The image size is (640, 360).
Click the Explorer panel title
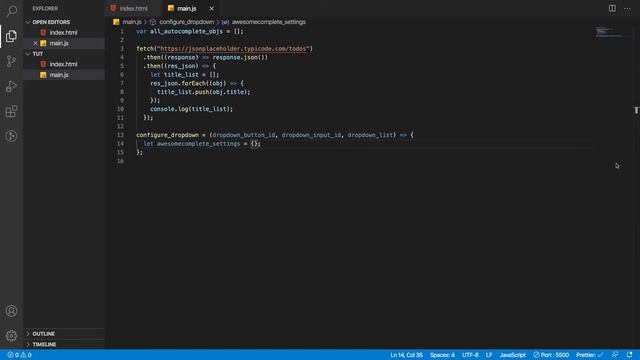[45, 9]
